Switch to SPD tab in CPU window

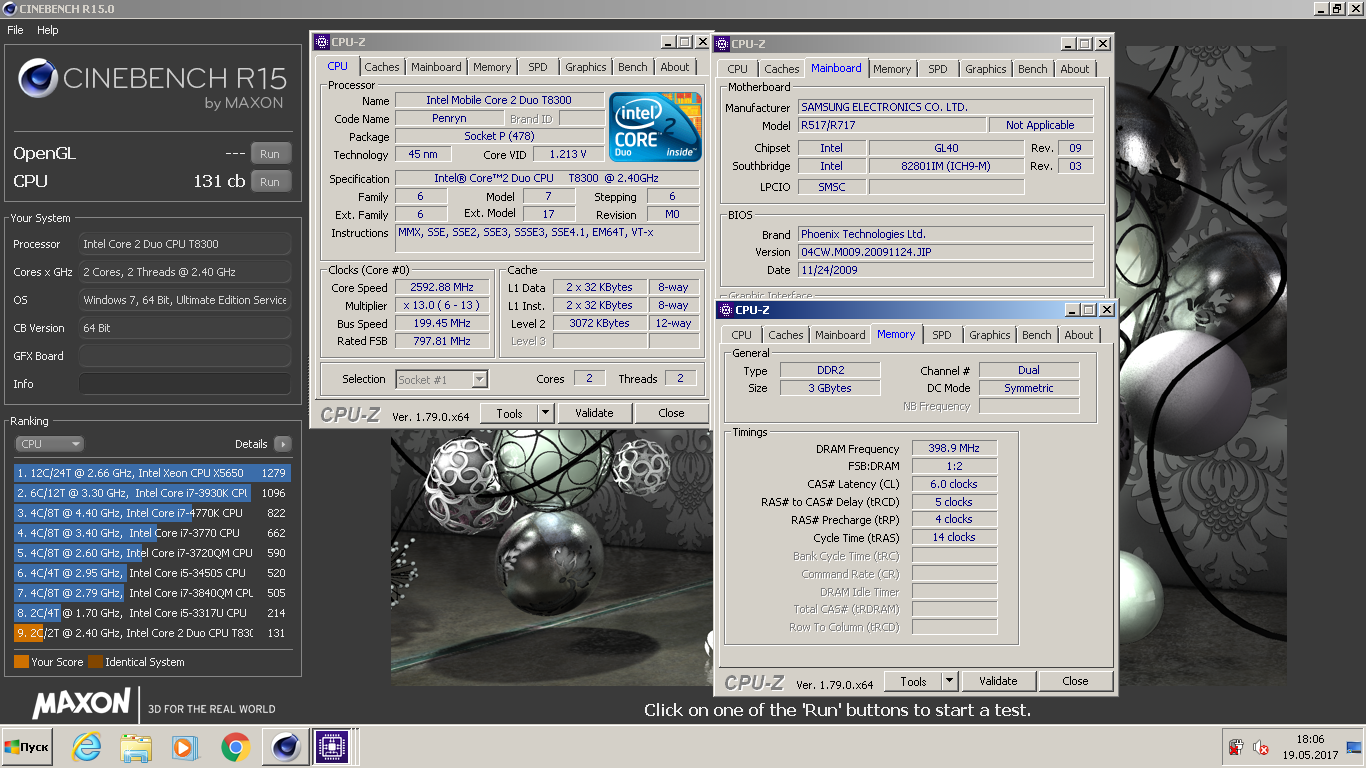[x=538, y=67]
